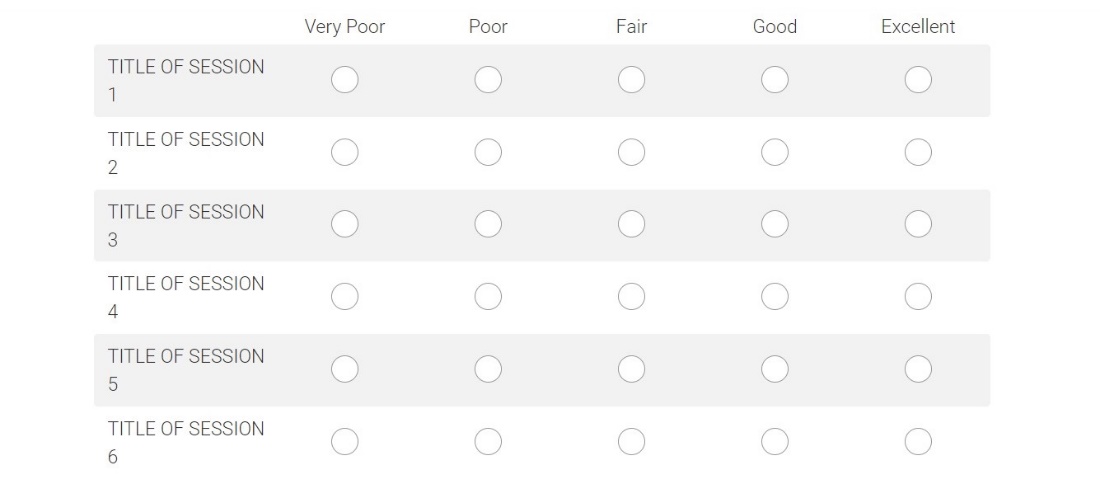Mark Session 4 as Very Poor

tap(344, 297)
